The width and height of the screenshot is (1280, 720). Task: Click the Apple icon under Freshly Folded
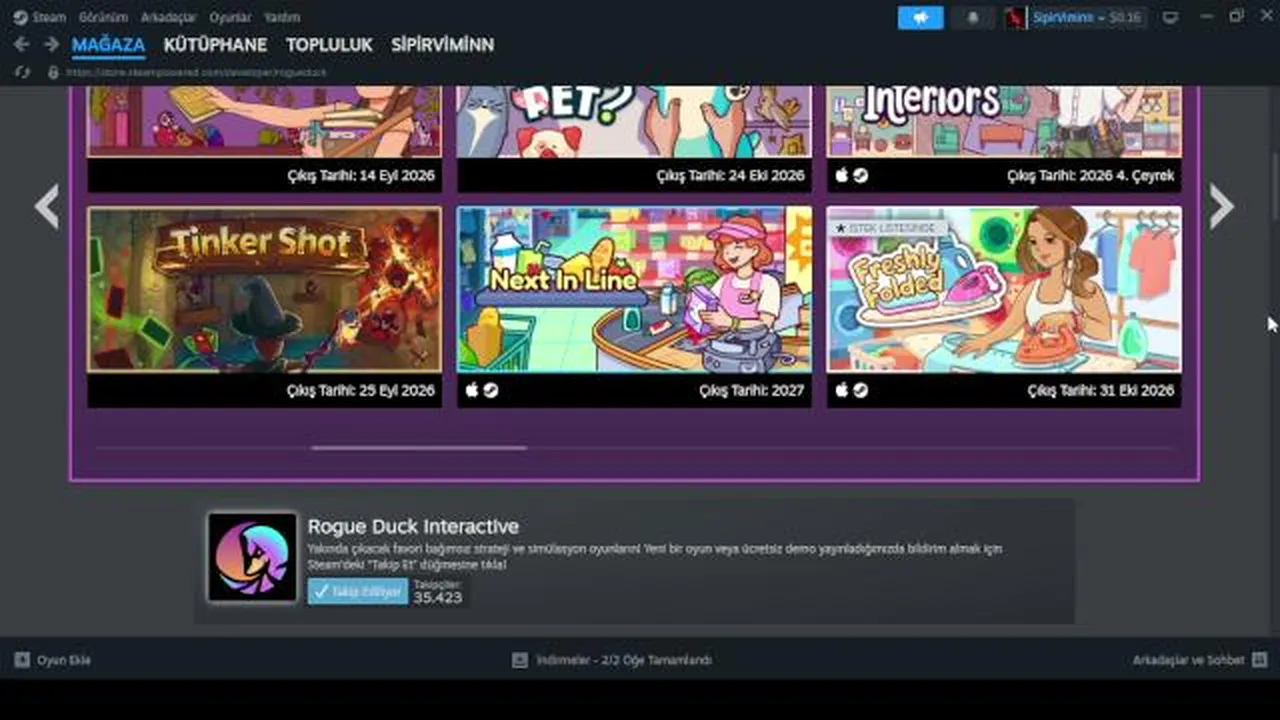(x=842, y=390)
